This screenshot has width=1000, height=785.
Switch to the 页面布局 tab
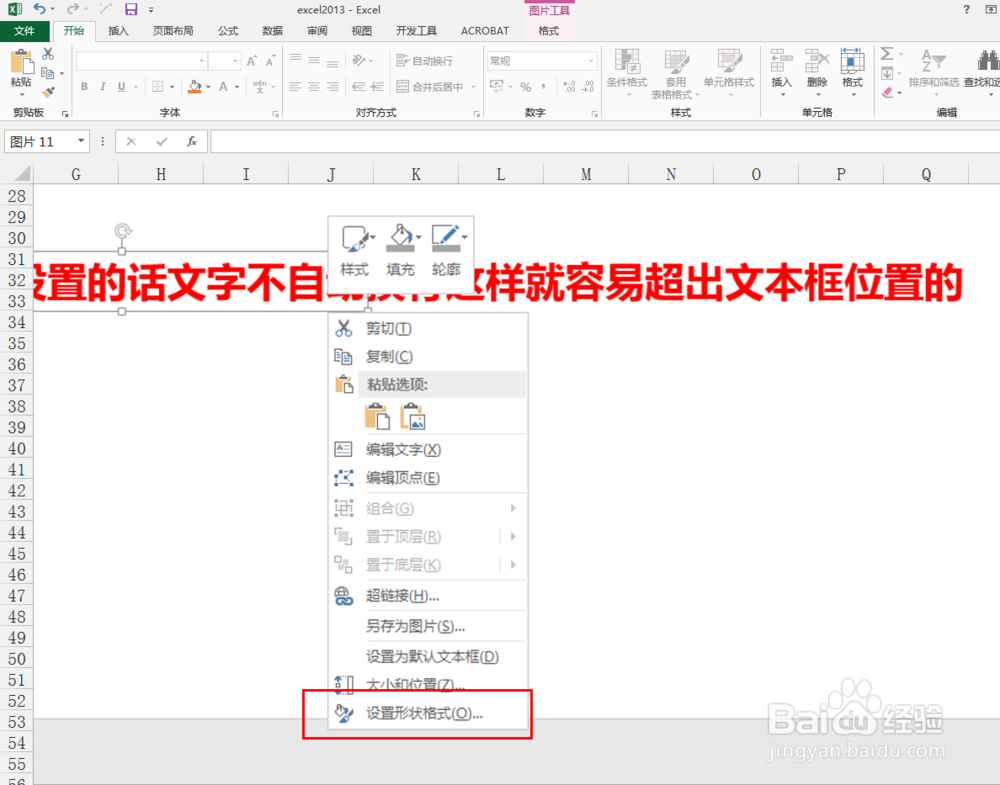[x=173, y=31]
